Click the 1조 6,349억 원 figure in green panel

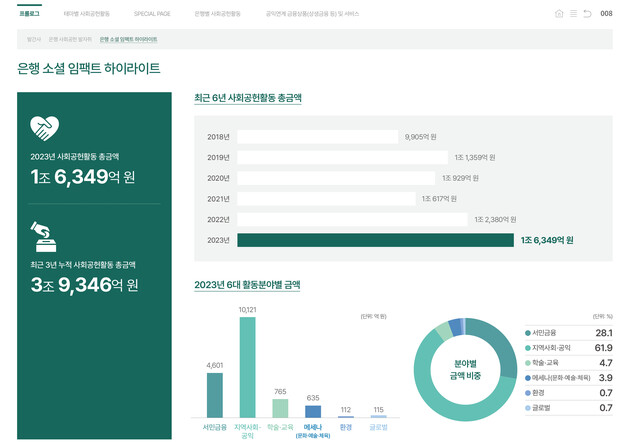click(x=83, y=177)
